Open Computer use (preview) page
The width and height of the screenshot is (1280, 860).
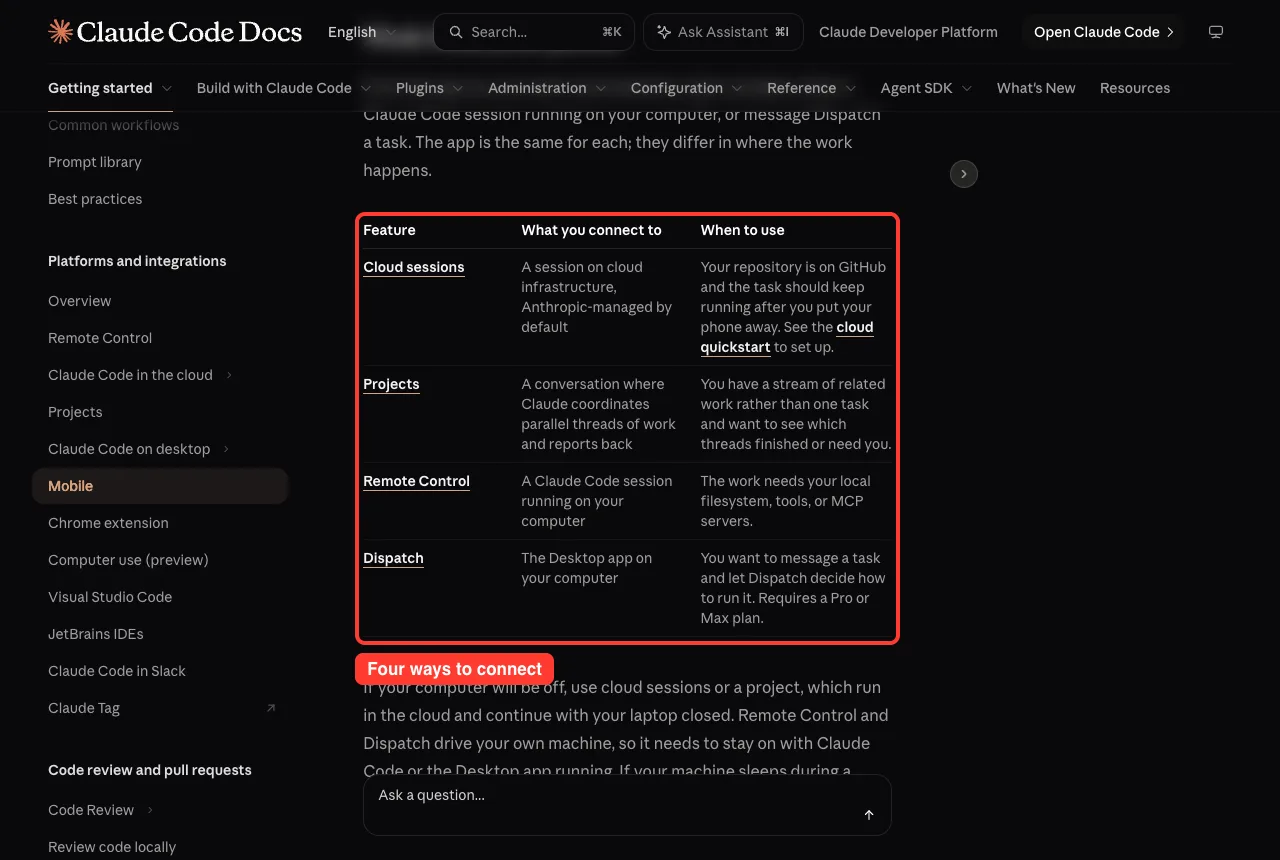(x=128, y=560)
